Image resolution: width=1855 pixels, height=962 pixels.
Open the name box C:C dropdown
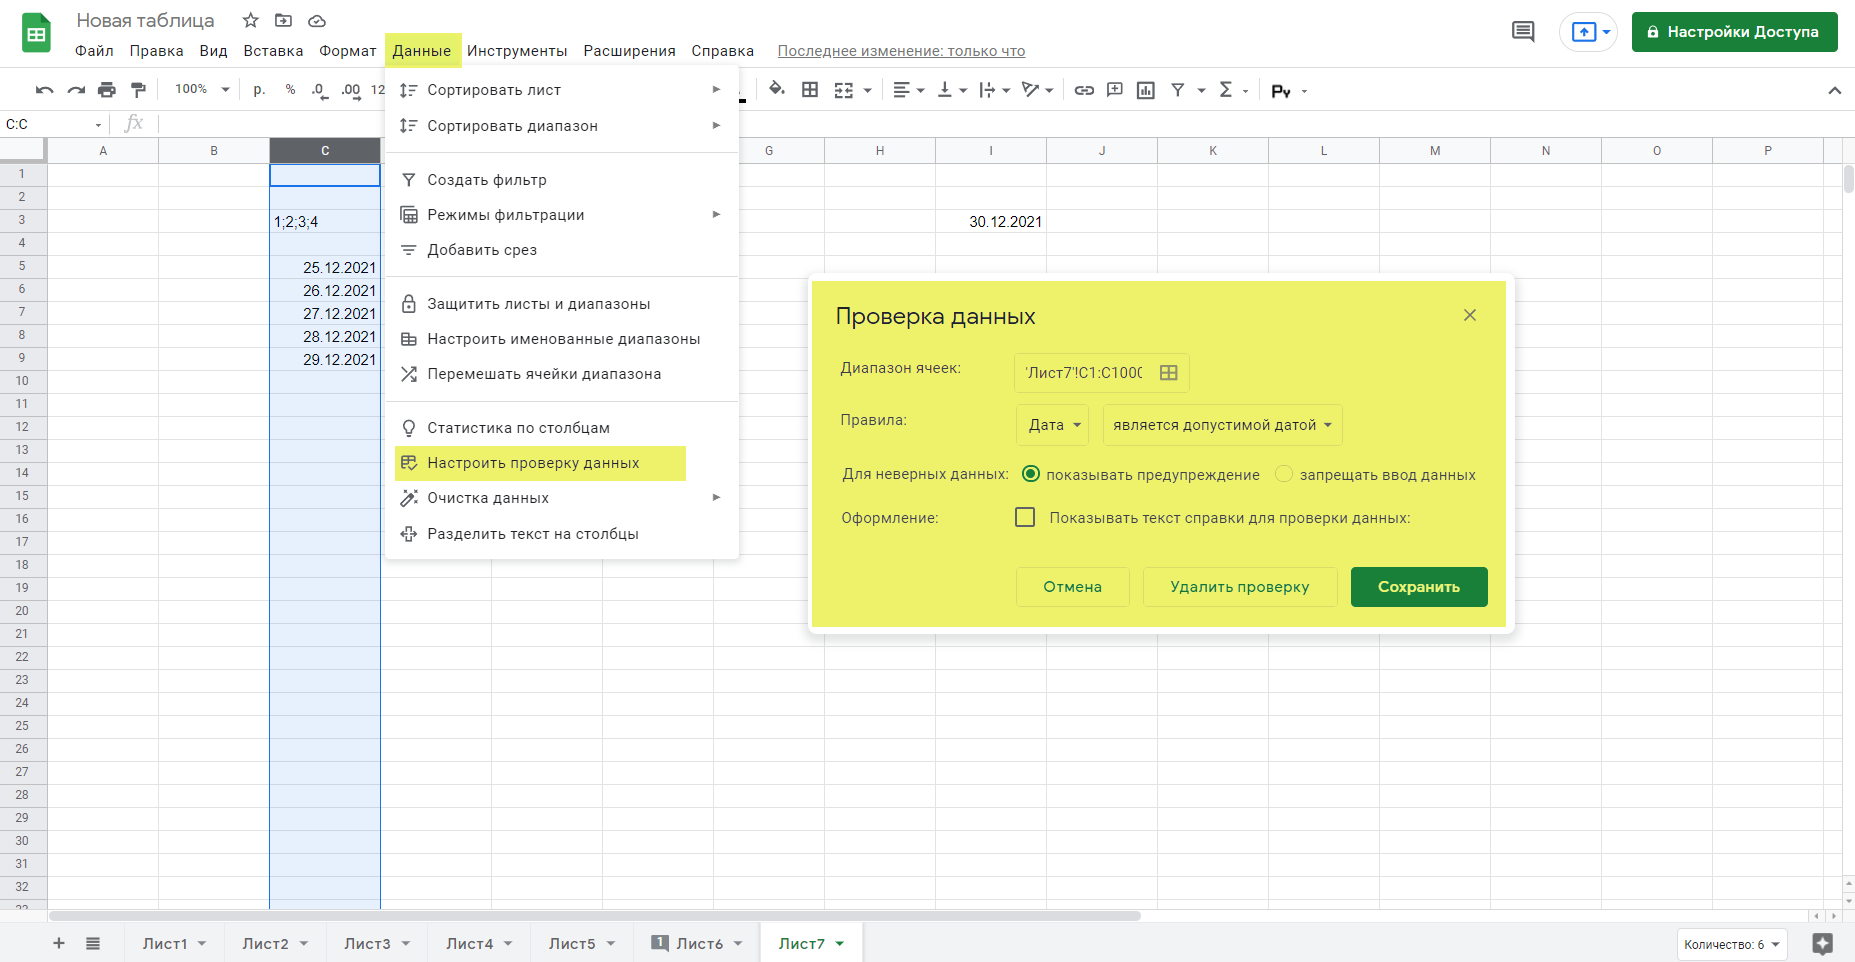(x=98, y=125)
